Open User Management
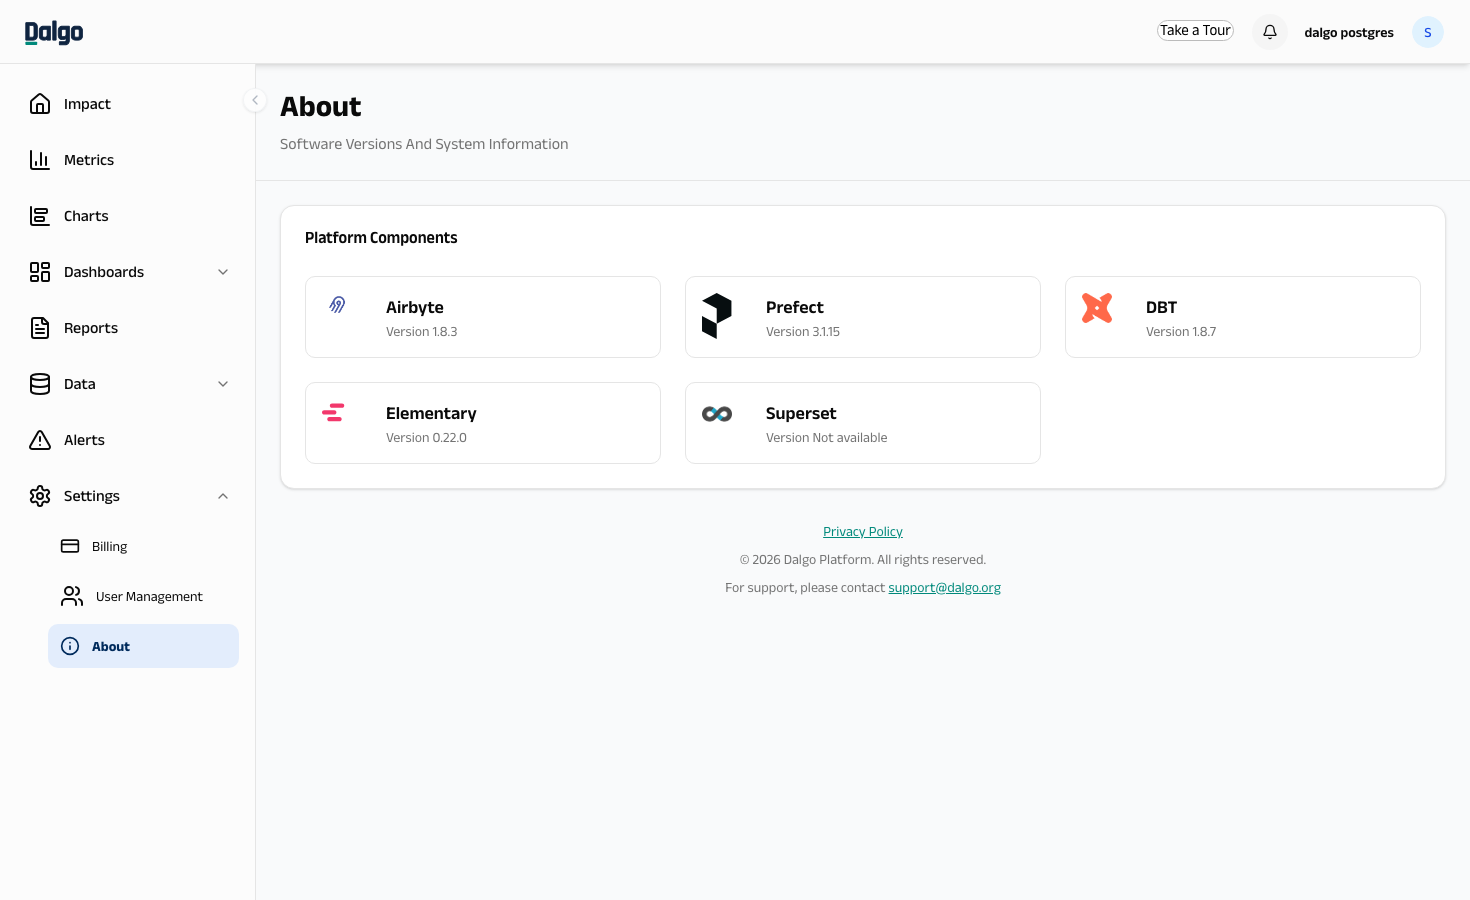Screen dimensions: 1470x900 (143, 596)
